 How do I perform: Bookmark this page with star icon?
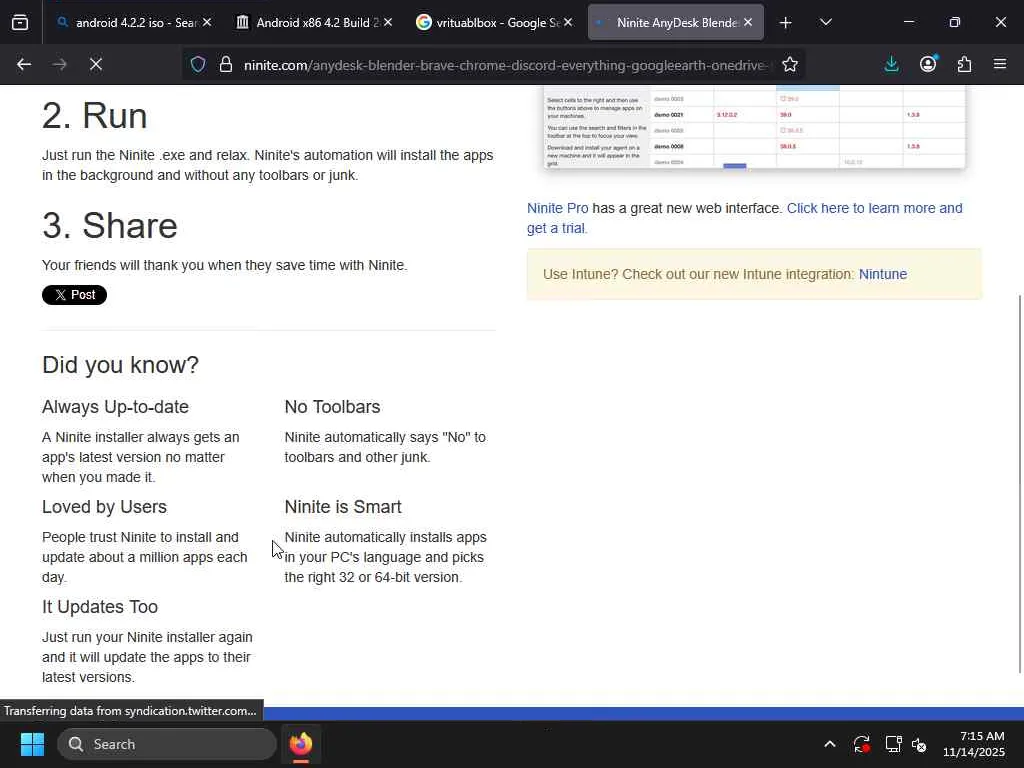point(790,65)
